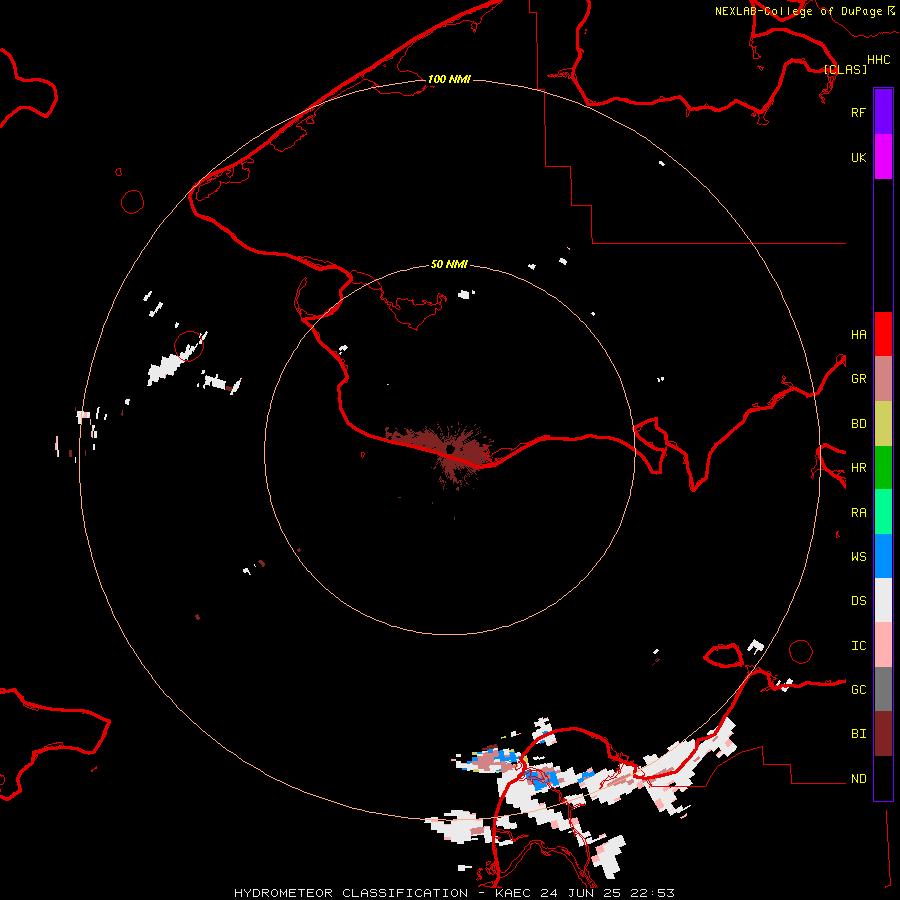Click the GR legend label
This screenshot has width=900, height=900.
[x=858, y=379]
